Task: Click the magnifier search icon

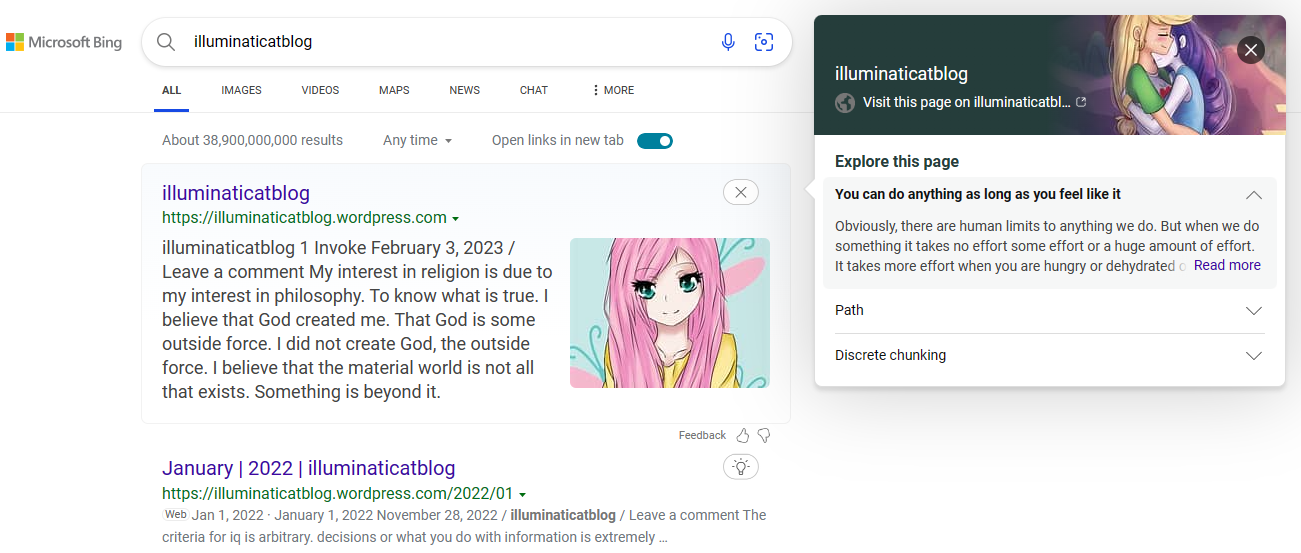Action: [x=166, y=42]
